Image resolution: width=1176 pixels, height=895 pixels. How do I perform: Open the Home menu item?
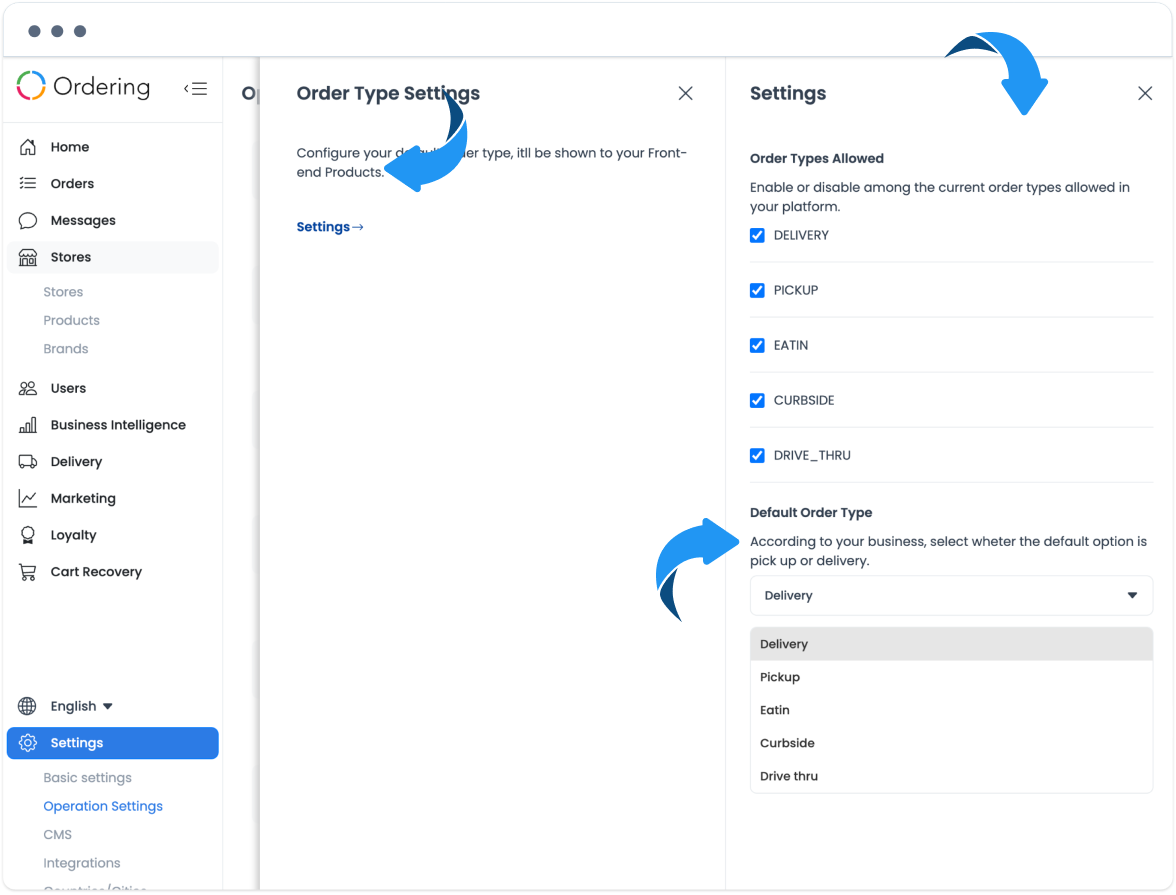[112, 147]
